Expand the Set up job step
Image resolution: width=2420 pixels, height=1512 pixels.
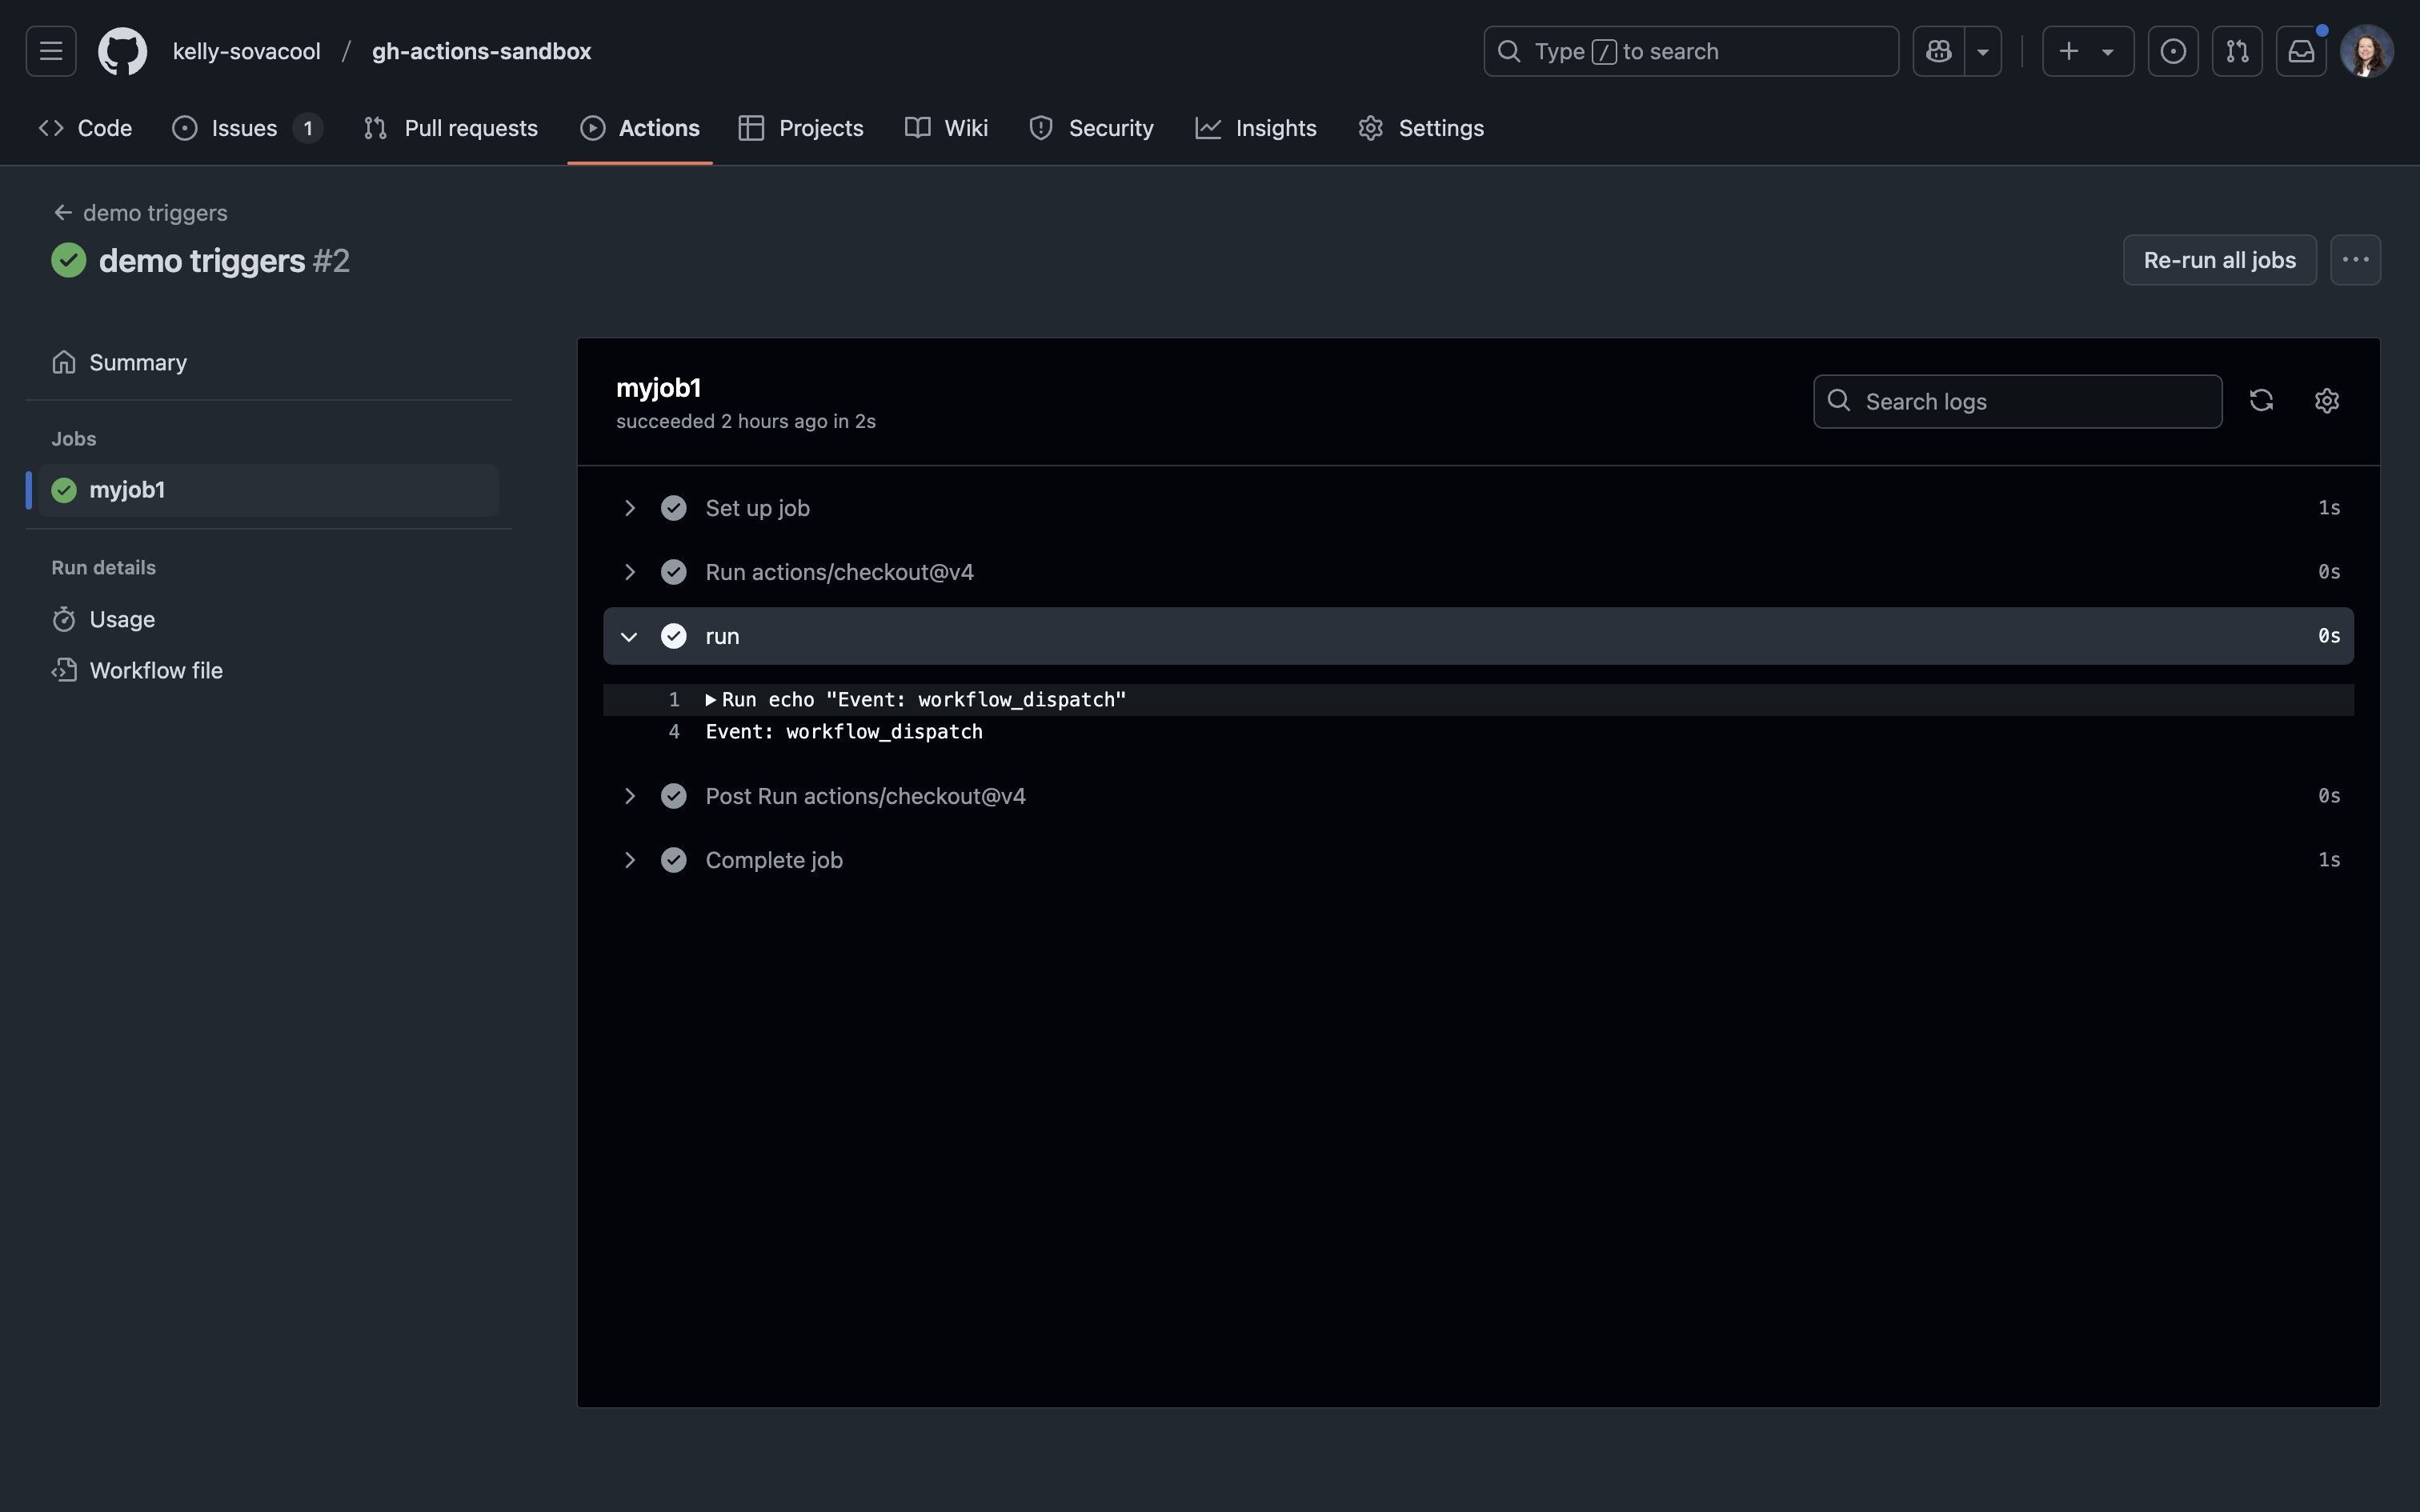(x=629, y=508)
